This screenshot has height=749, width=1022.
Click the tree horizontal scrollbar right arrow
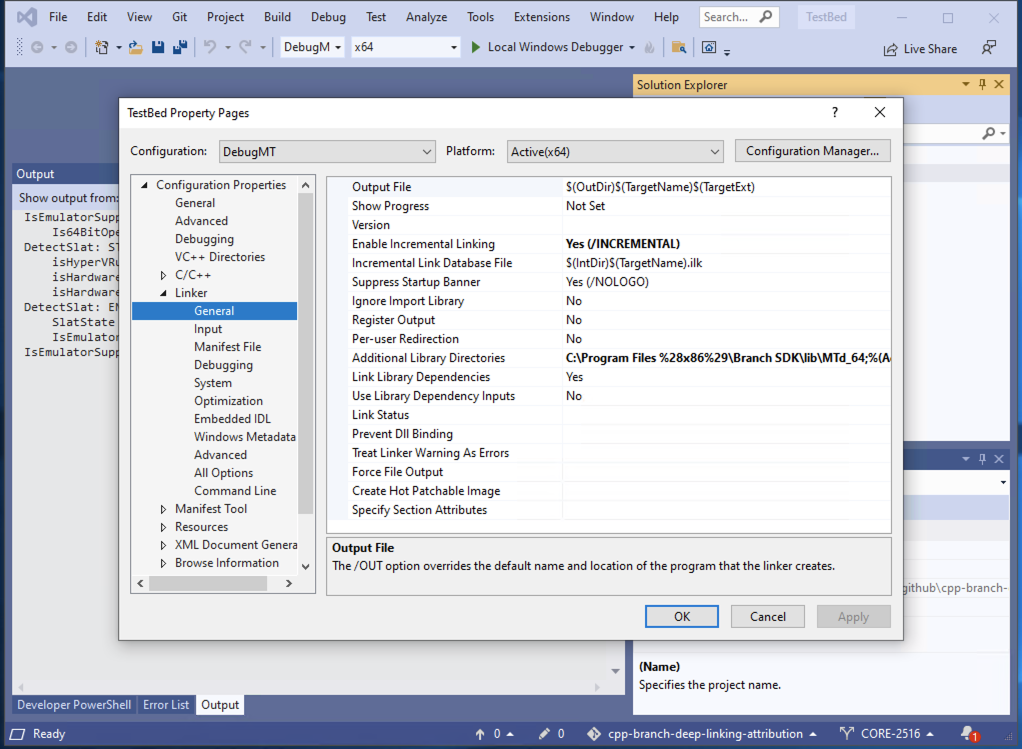coord(289,583)
